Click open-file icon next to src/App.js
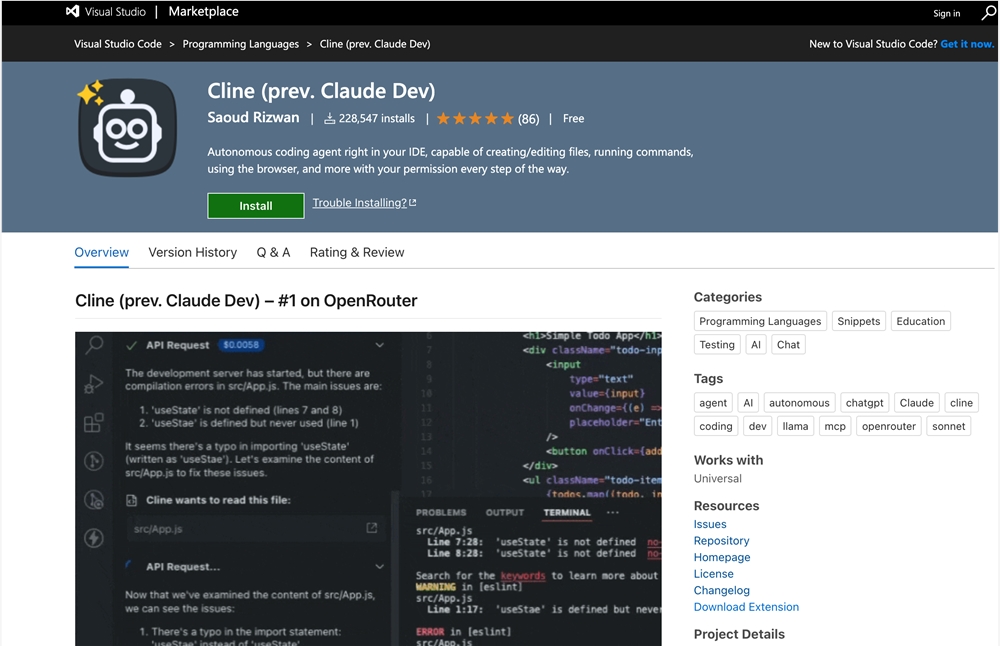The image size is (1000, 646). pyautogui.click(x=372, y=528)
